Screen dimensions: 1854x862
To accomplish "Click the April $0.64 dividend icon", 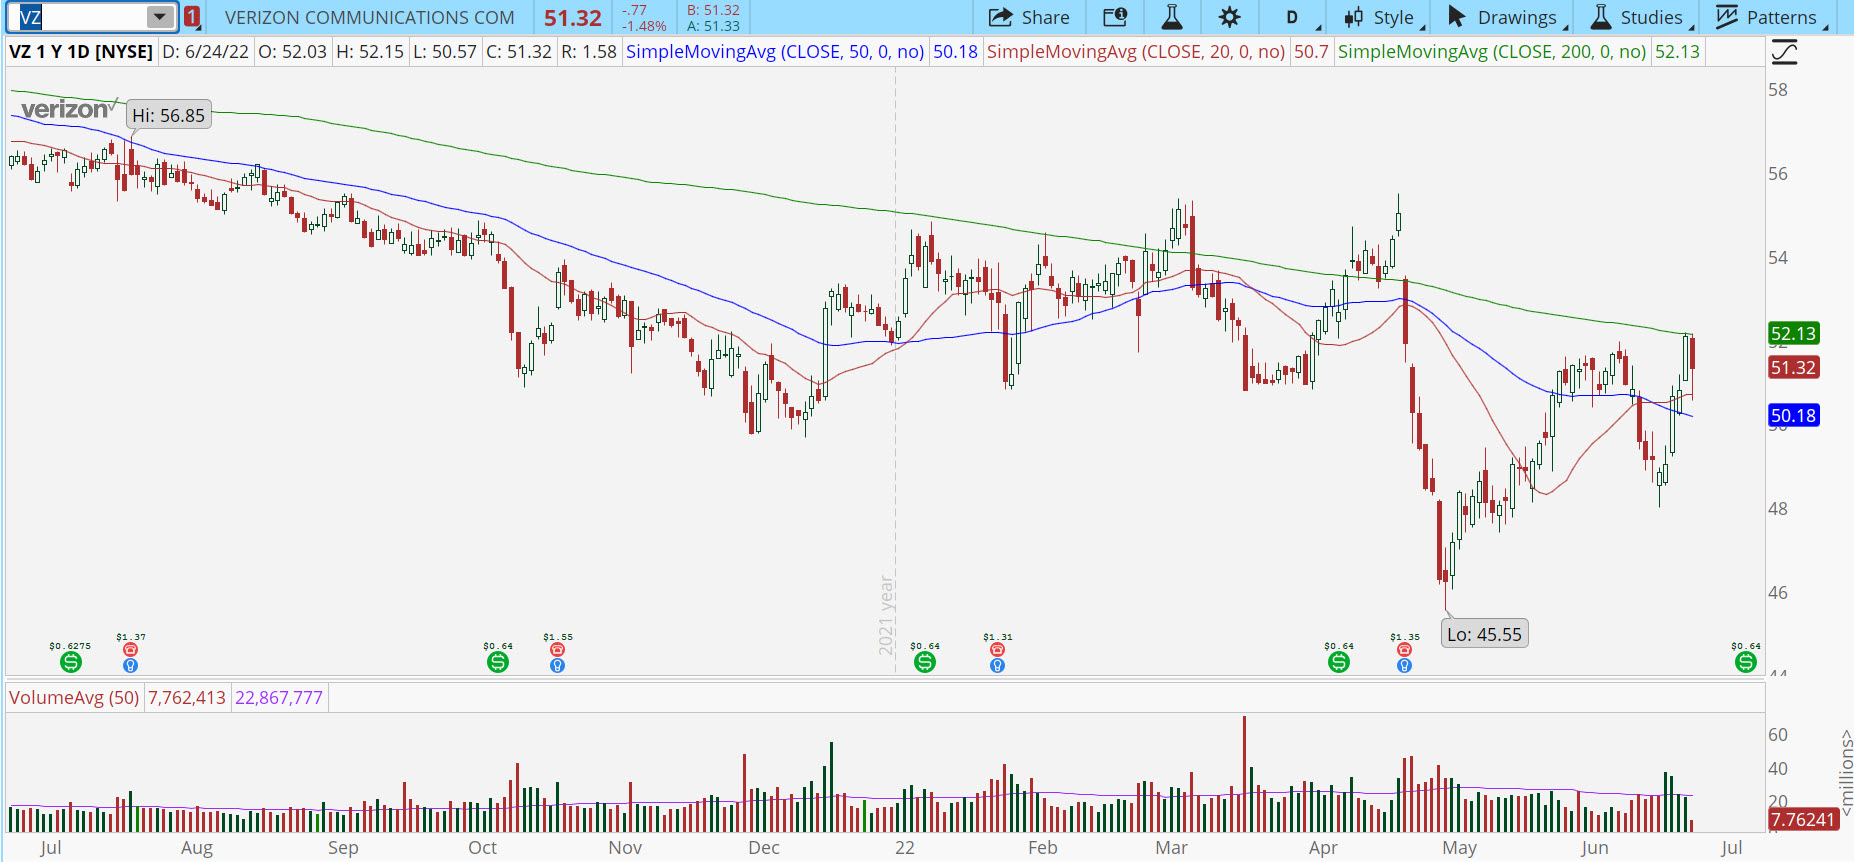I will coord(1339,662).
